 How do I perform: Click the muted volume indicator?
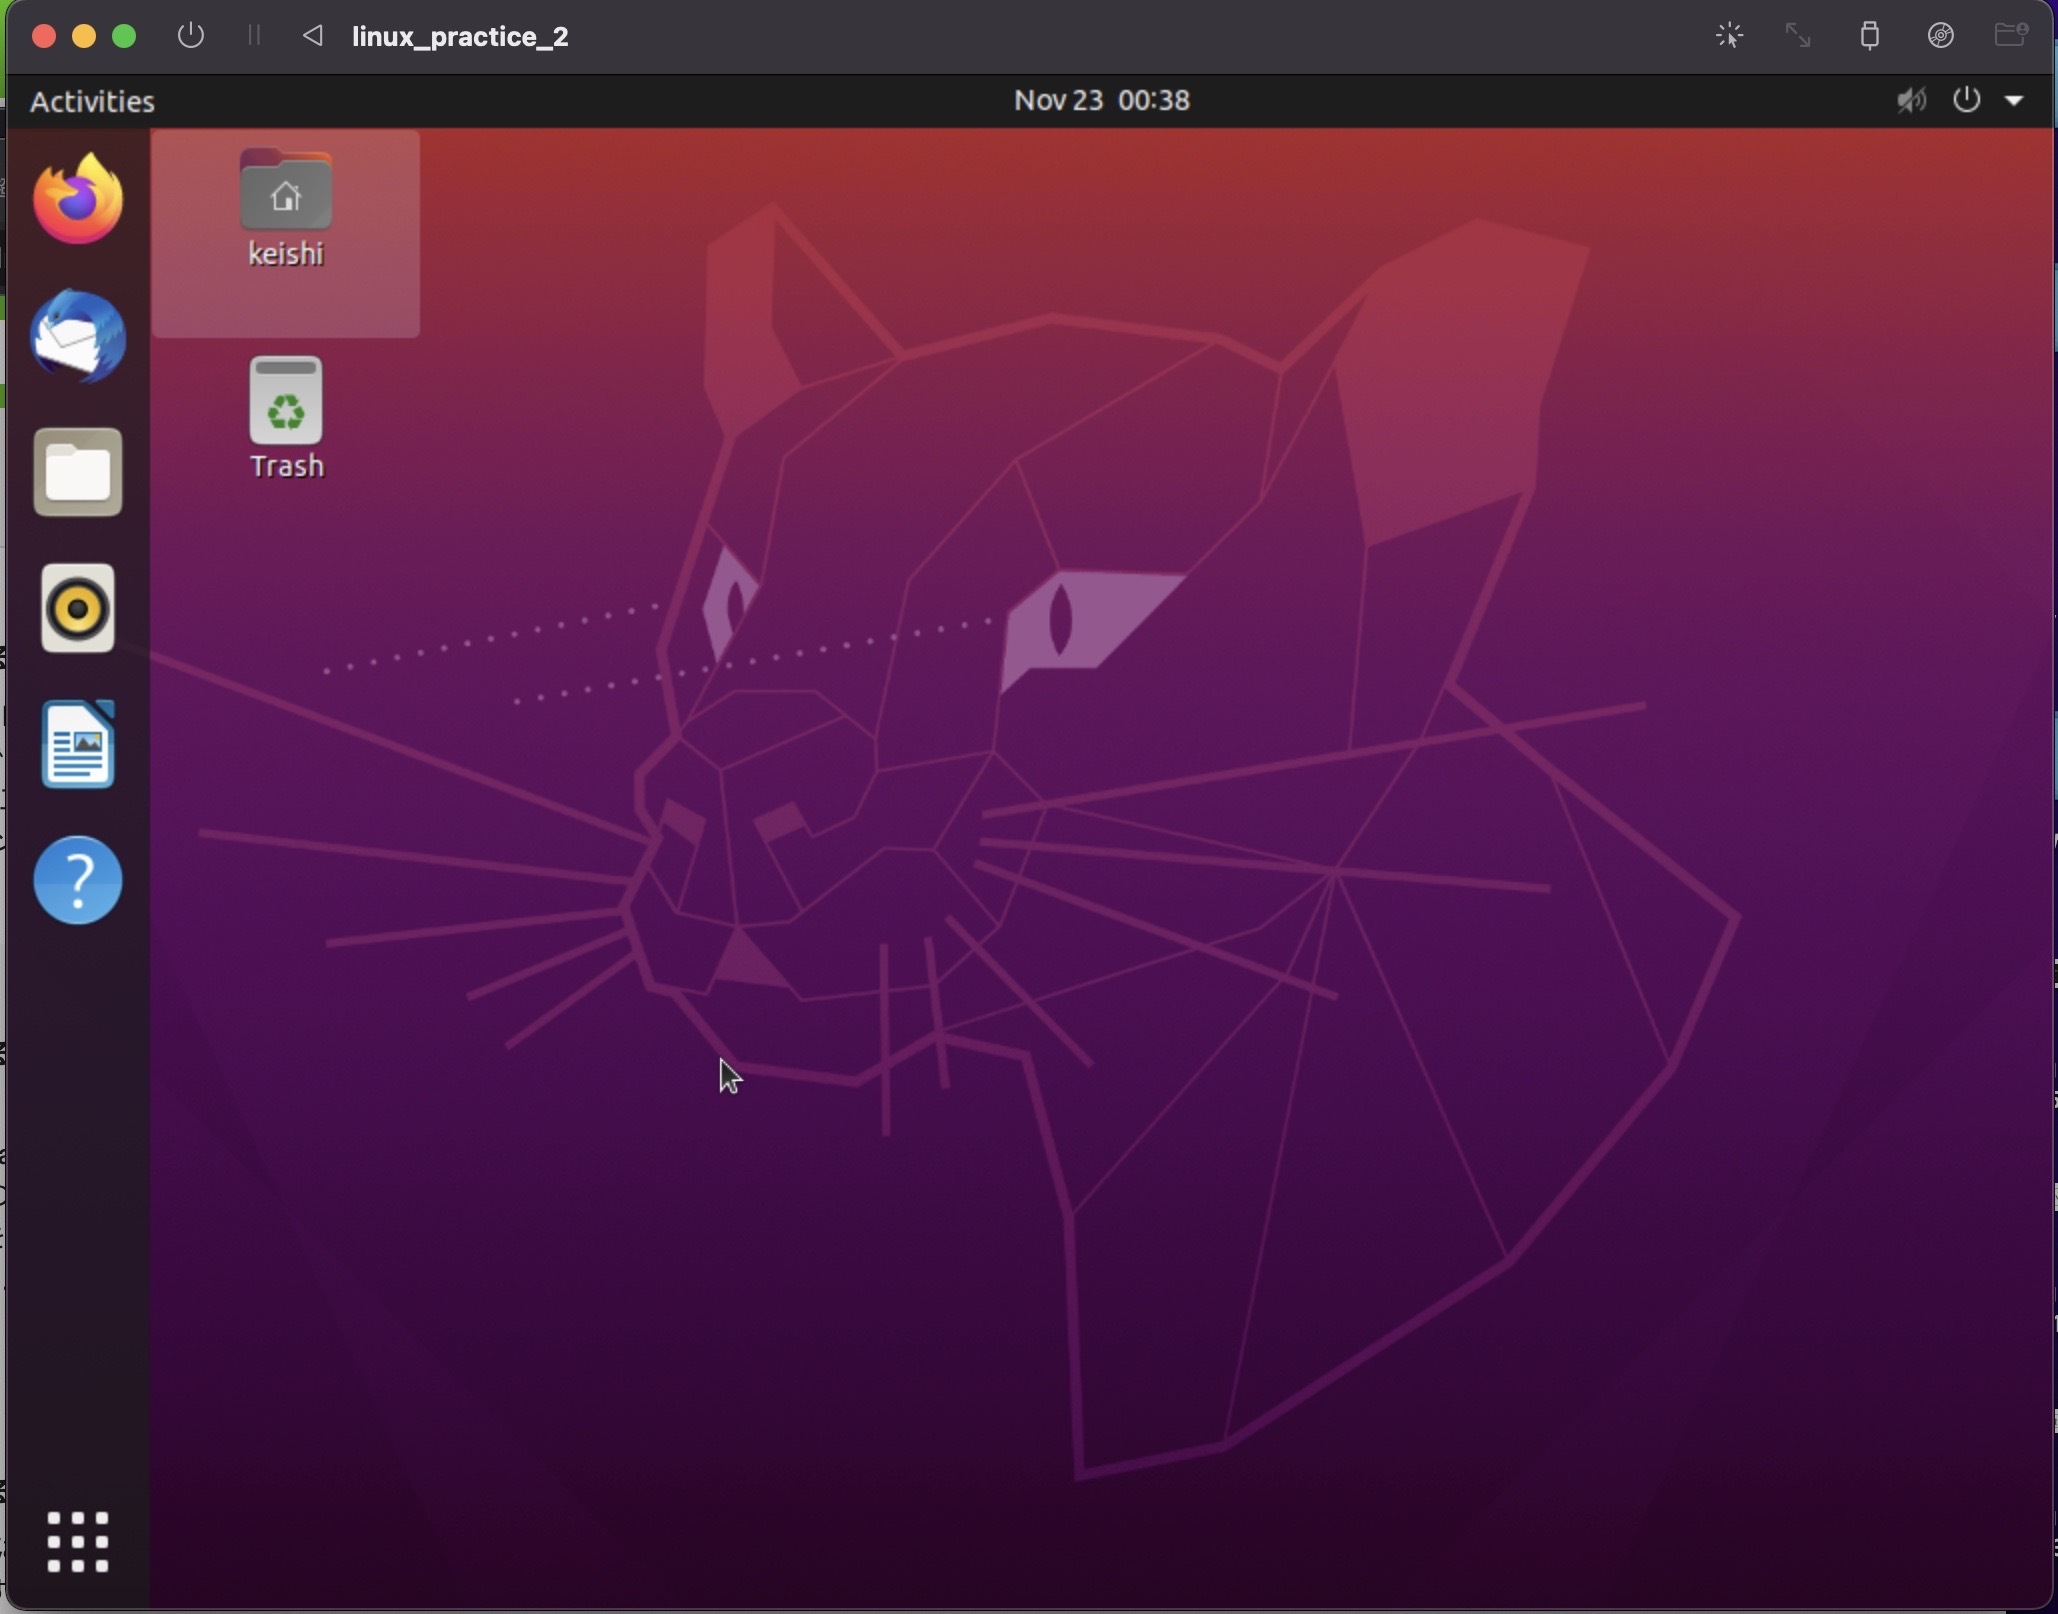coord(1911,101)
